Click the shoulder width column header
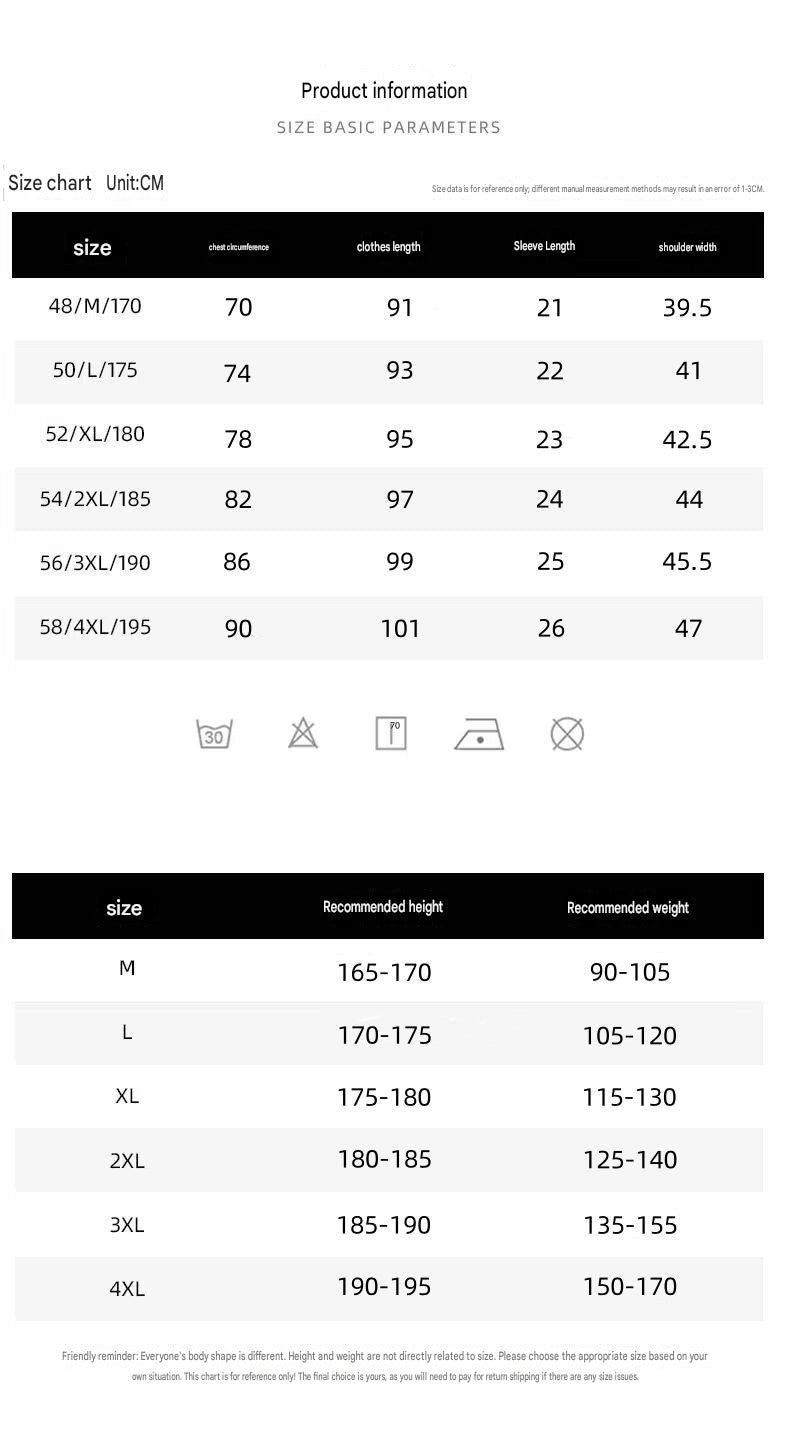Viewport: 790px width, 1451px height. pos(687,247)
